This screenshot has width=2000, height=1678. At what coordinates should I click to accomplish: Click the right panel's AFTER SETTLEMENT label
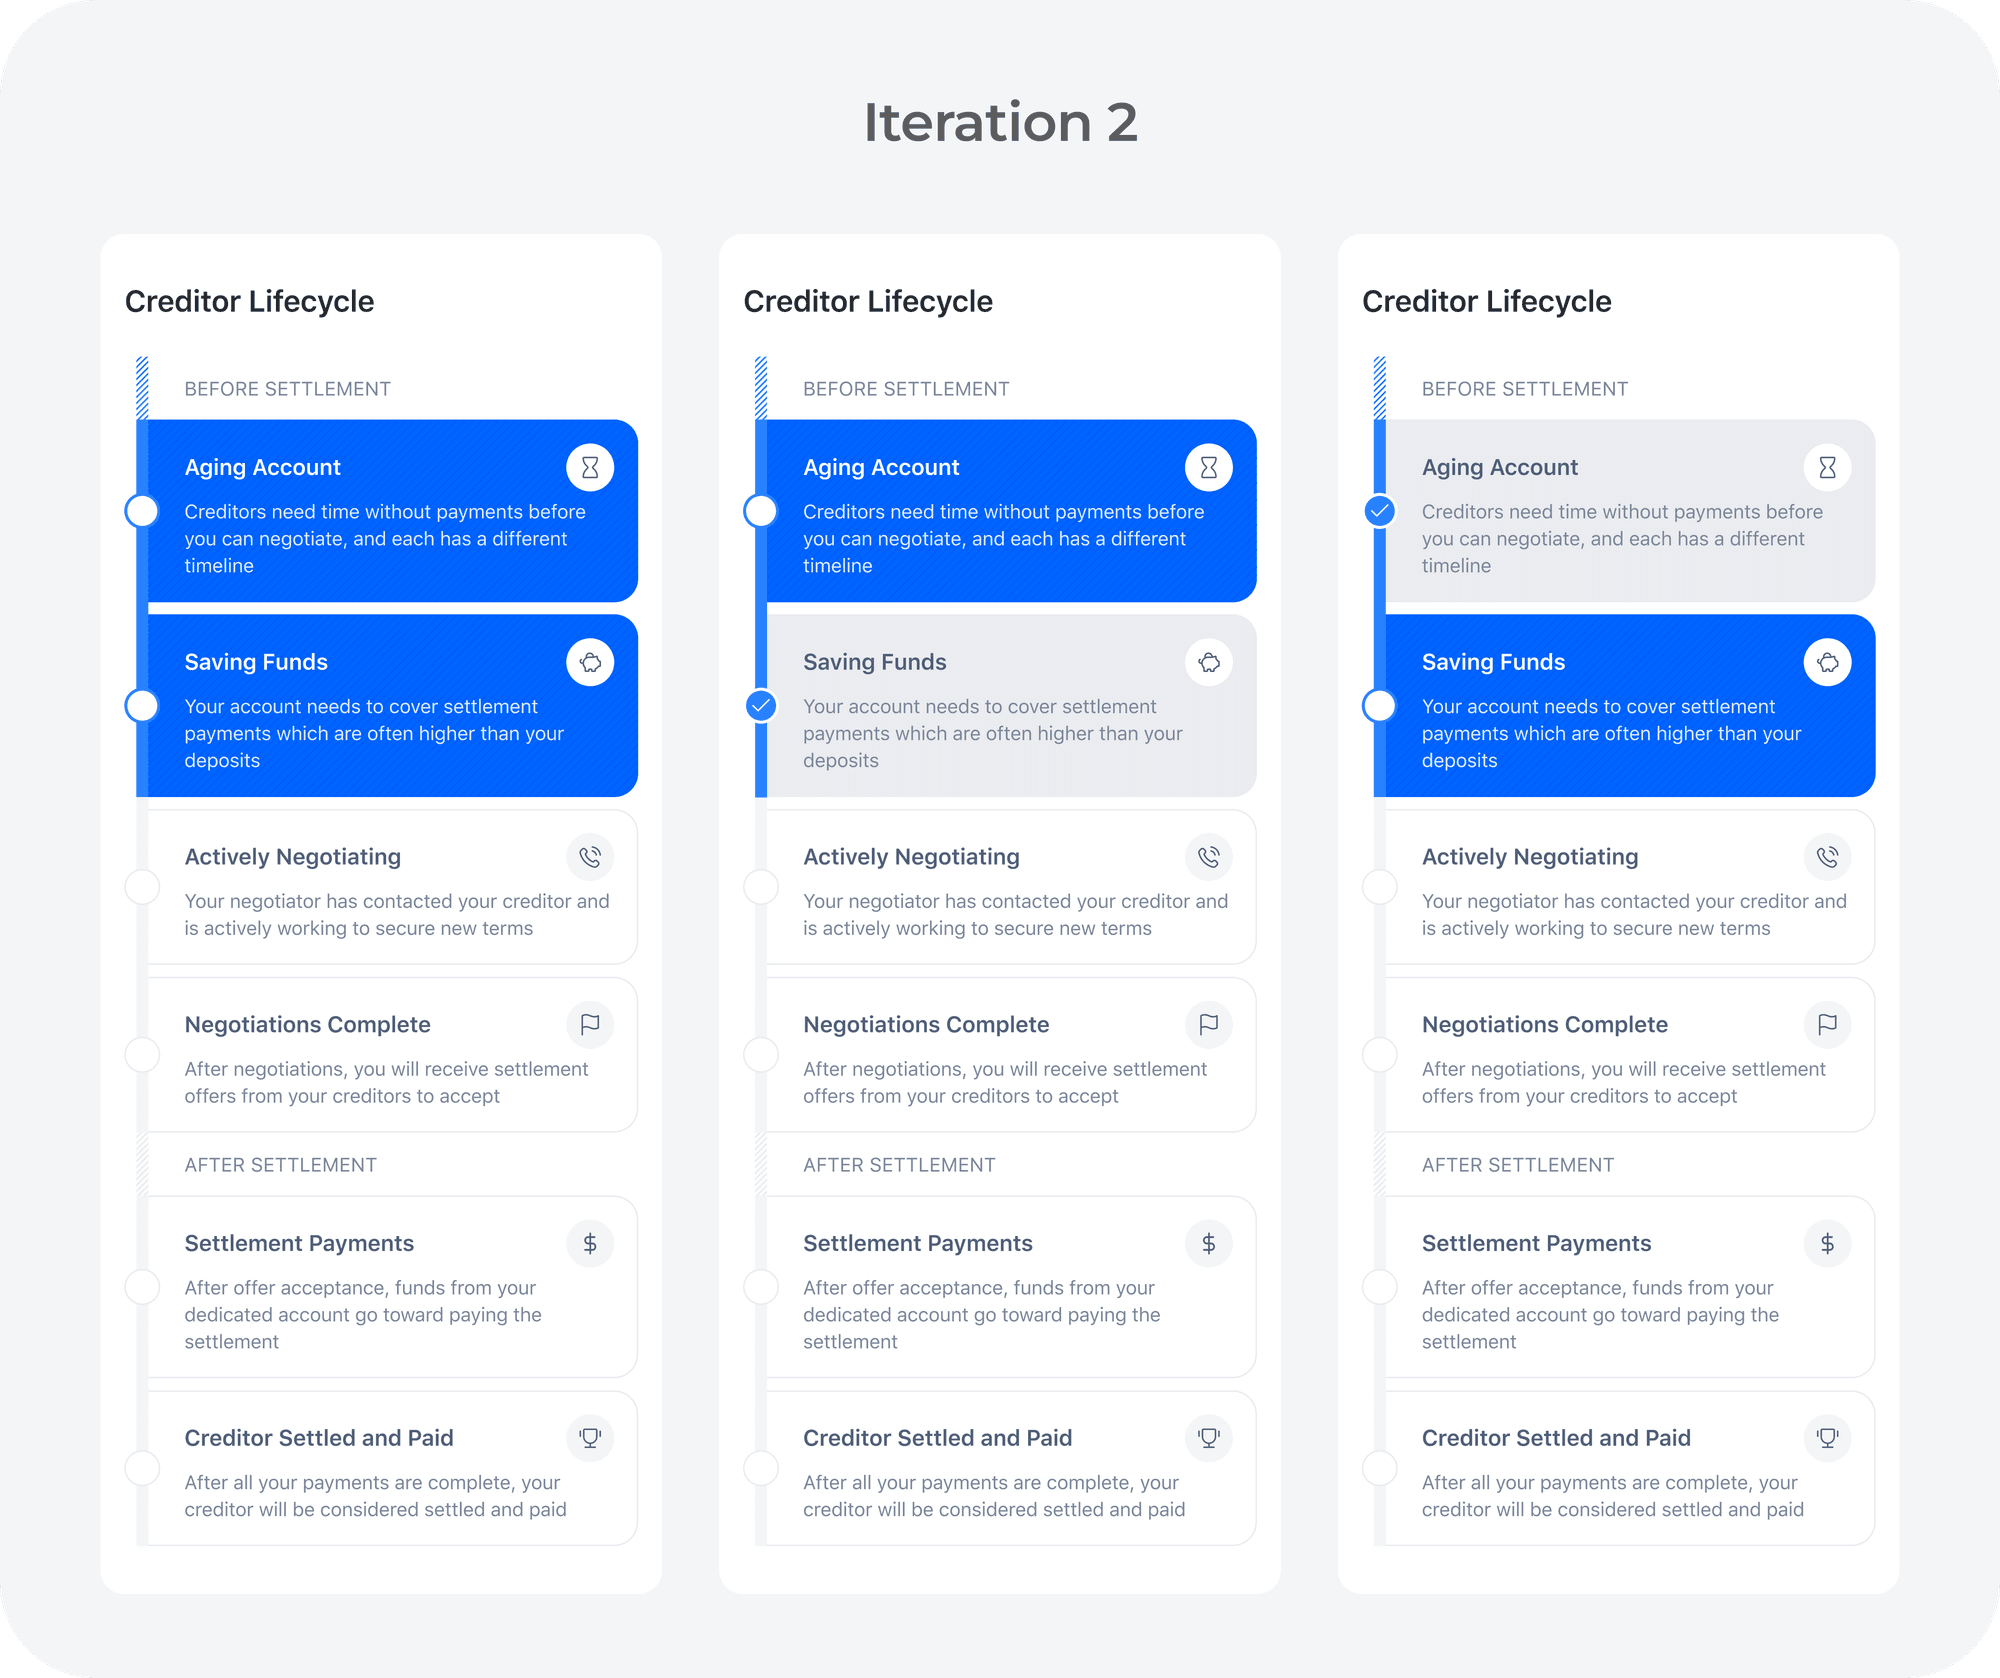tap(1518, 1165)
